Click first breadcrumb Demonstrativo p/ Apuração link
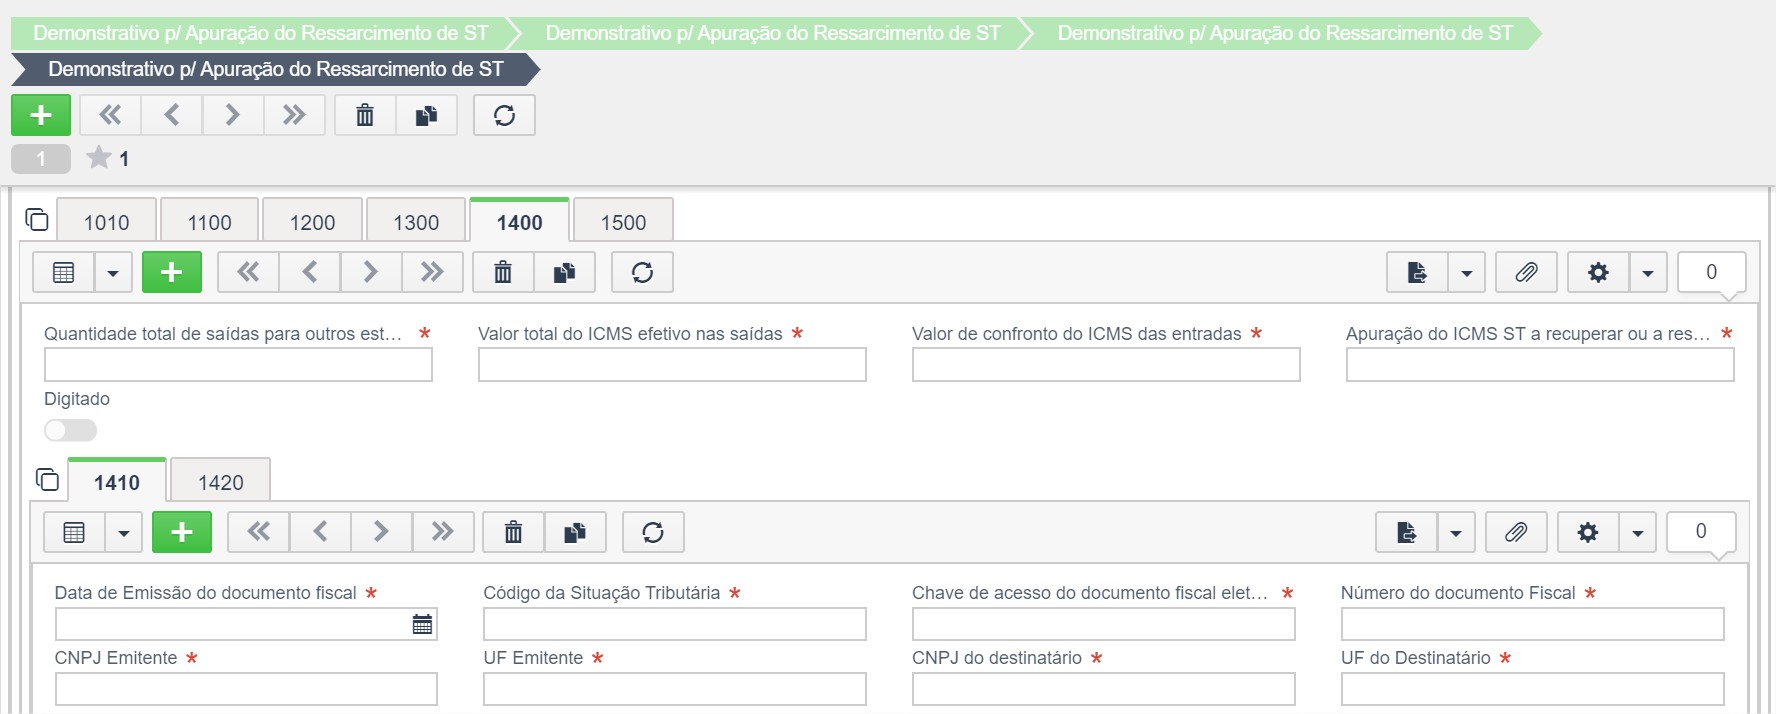This screenshot has width=1776, height=714. click(x=261, y=33)
